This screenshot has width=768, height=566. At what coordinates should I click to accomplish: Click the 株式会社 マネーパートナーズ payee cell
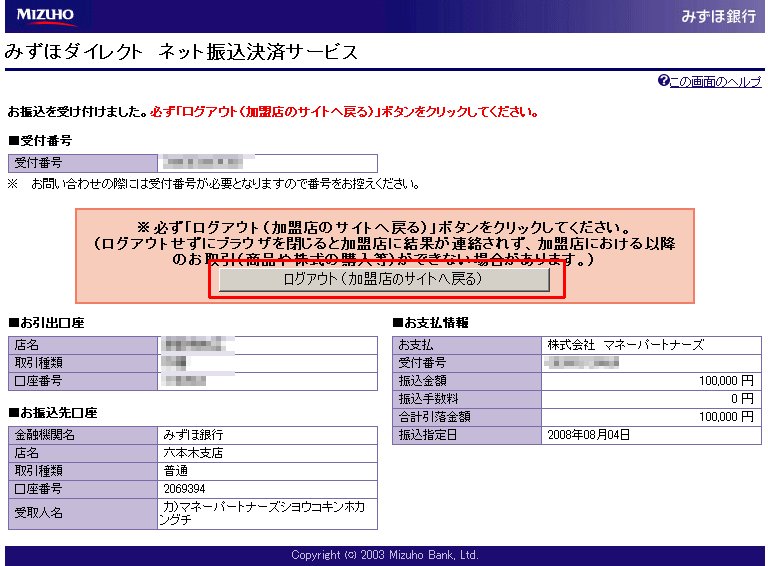click(x=651, y=345)
